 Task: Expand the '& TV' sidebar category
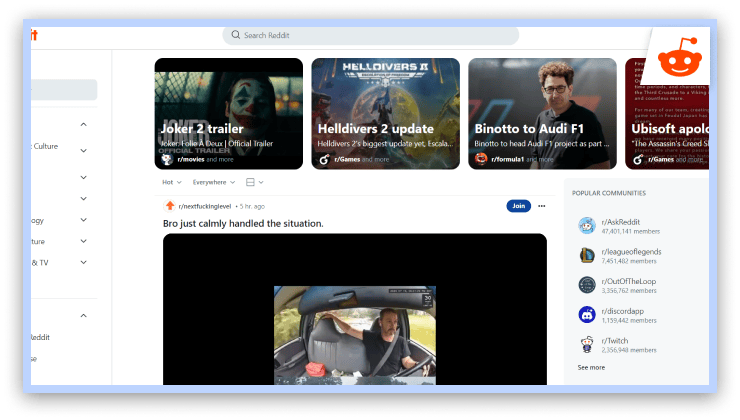point(84,262)
